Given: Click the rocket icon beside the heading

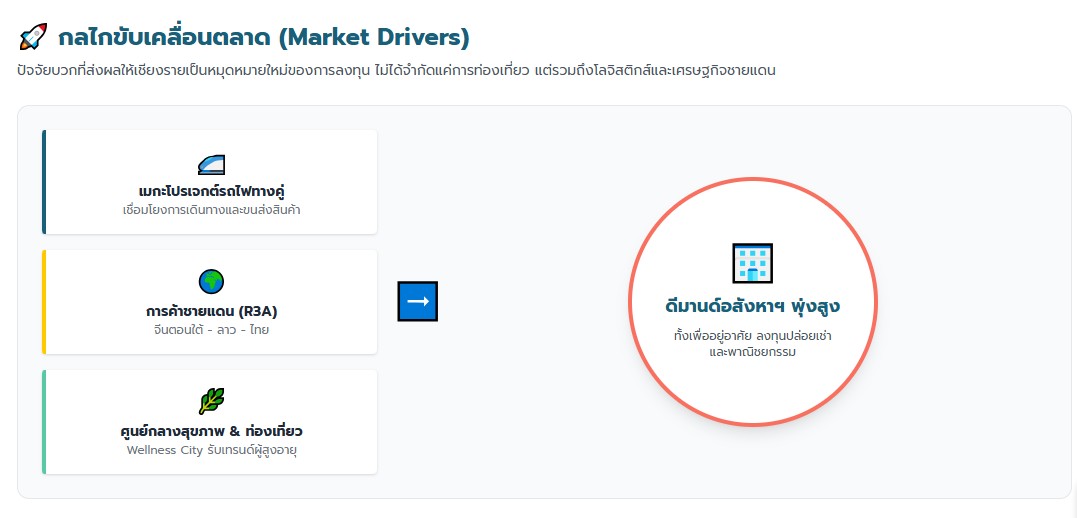Looking at the screenshot, I should pyautogui.click(x=33, y=38).
